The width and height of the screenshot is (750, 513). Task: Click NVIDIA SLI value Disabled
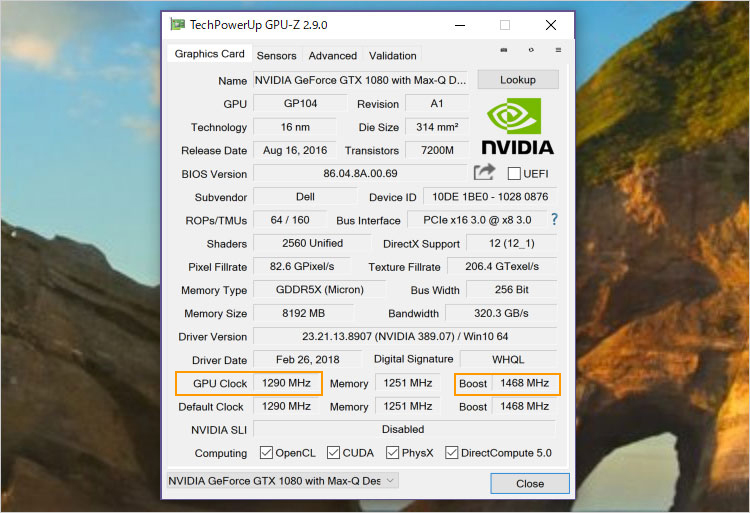[405, 429]
